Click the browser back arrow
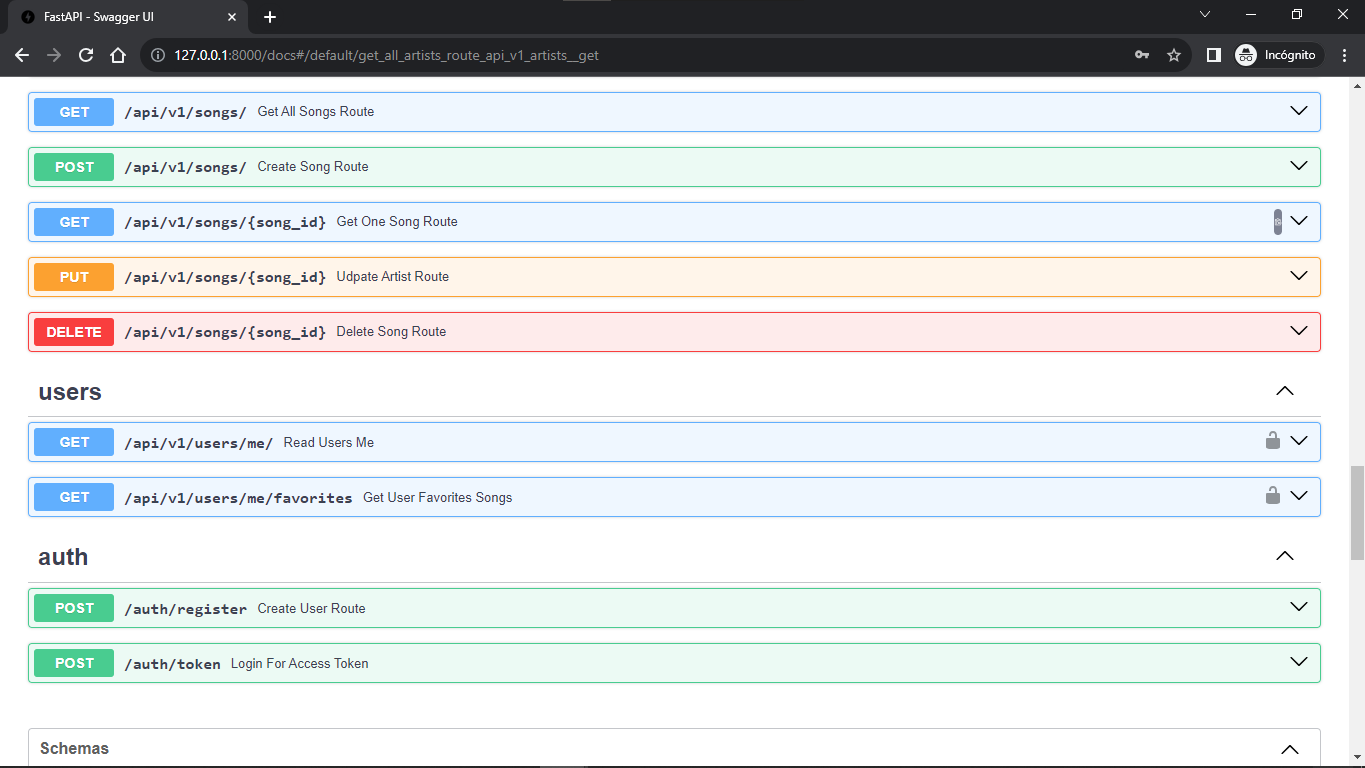This screenshot has width=1365, height=768. tap(22, 55)
